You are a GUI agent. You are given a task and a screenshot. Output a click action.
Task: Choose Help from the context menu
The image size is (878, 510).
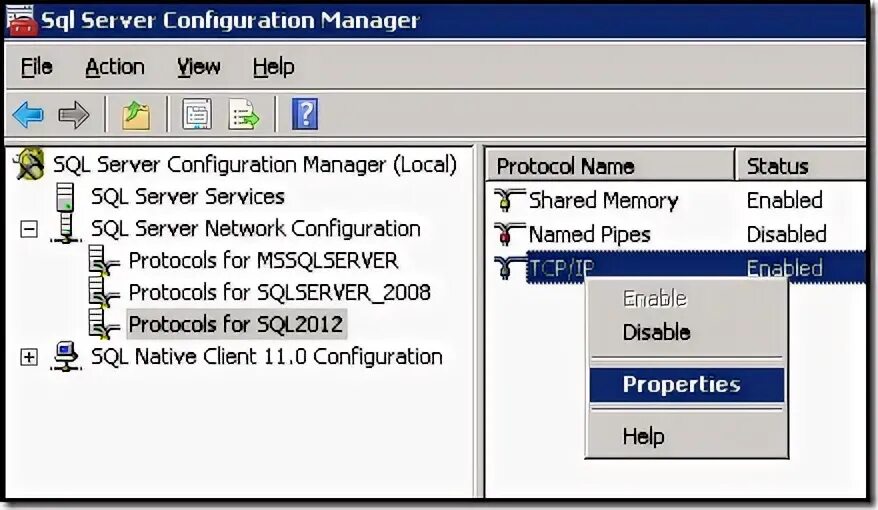click(x=686, y=436)
